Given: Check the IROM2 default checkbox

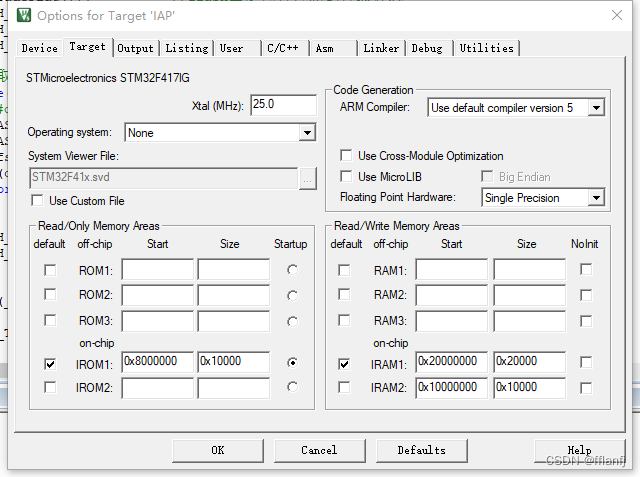Looking at the screenshot, I should click(50, 387).
